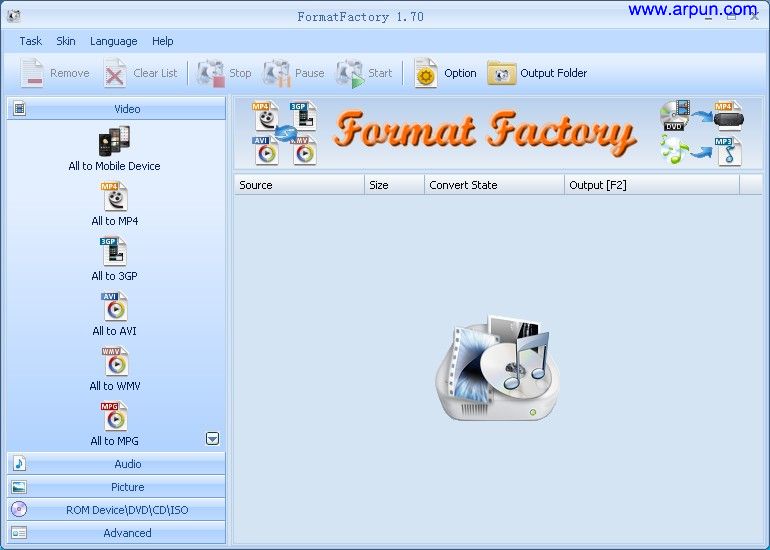Sort by the Size column header

click(394, 185)
